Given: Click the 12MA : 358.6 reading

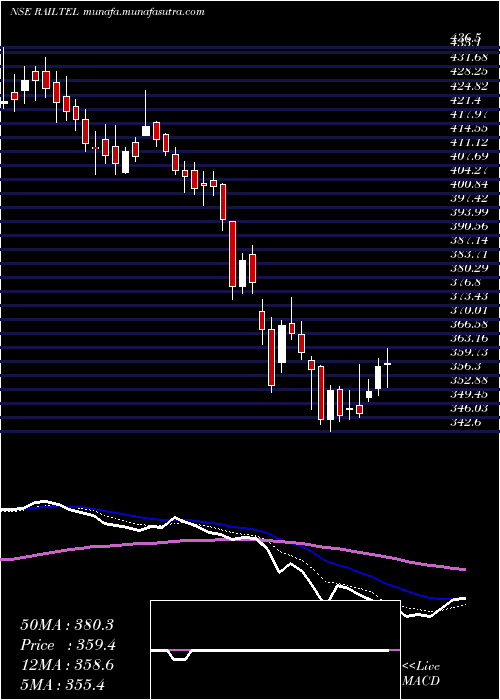Looking at the screenshot, I should click(67, 665).
